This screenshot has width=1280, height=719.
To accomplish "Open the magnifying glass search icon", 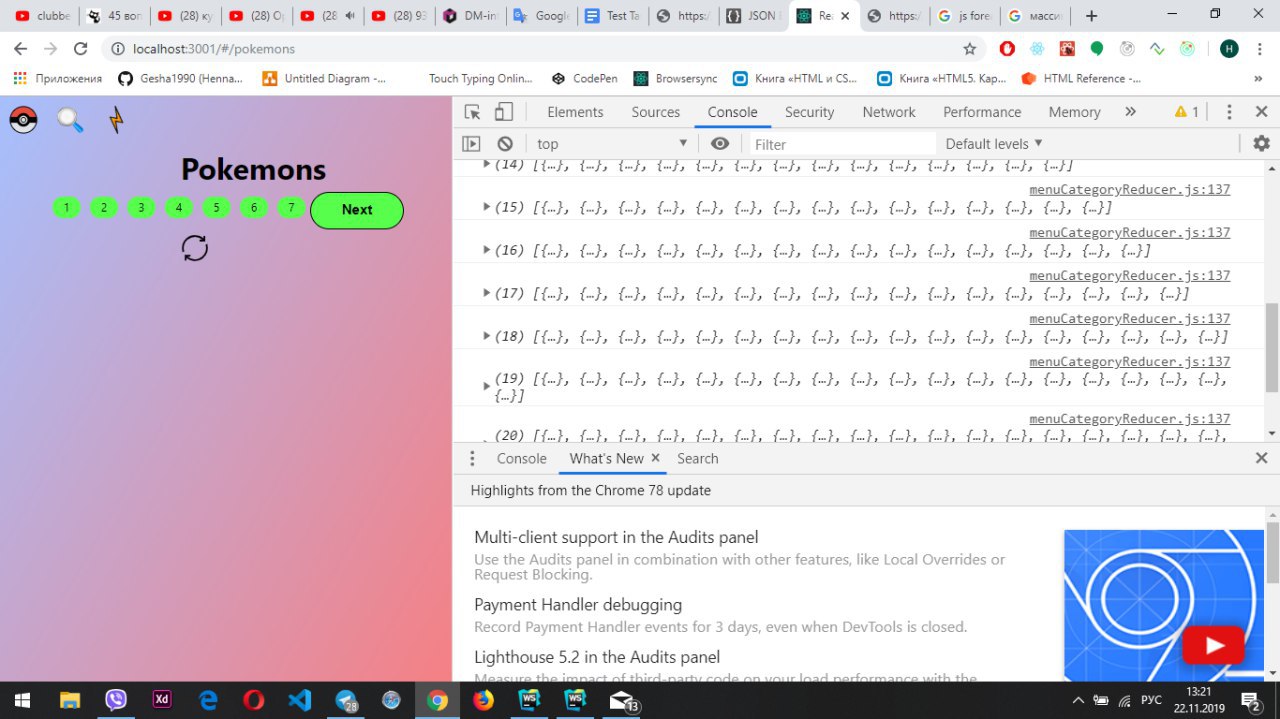I will coord(70,120).
